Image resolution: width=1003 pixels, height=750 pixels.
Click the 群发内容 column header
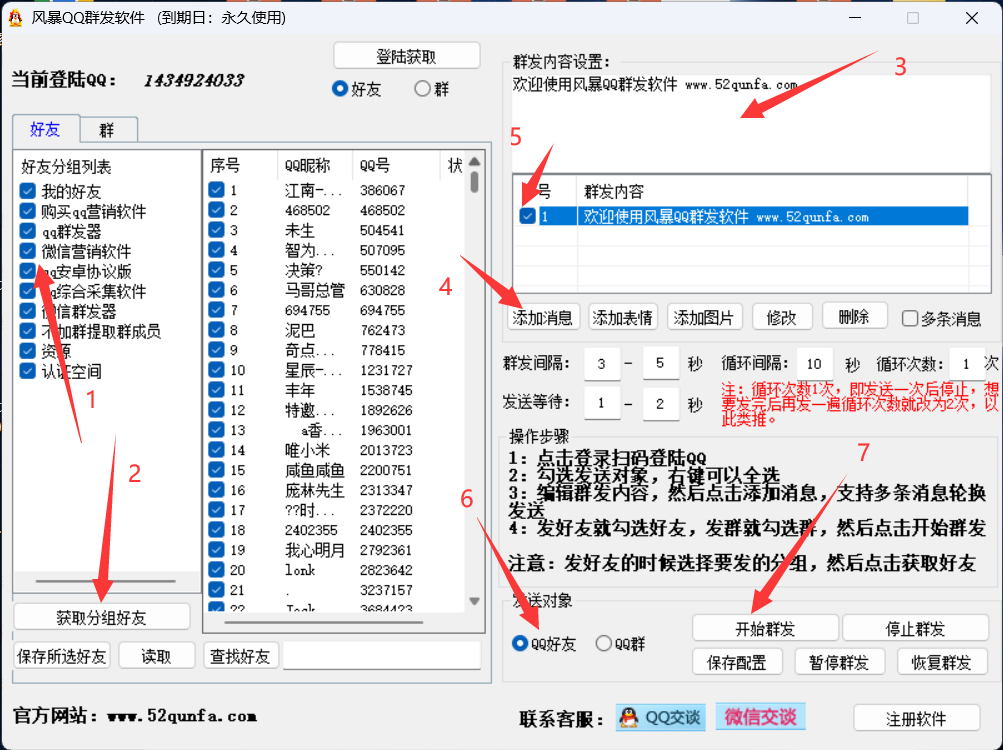(x=771, y=191)
